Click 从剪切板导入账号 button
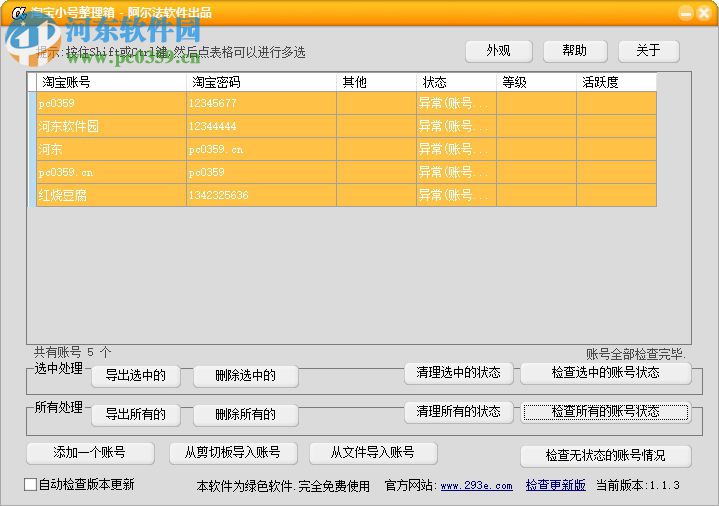Viewport: 719px width, 506px height. 233,453
